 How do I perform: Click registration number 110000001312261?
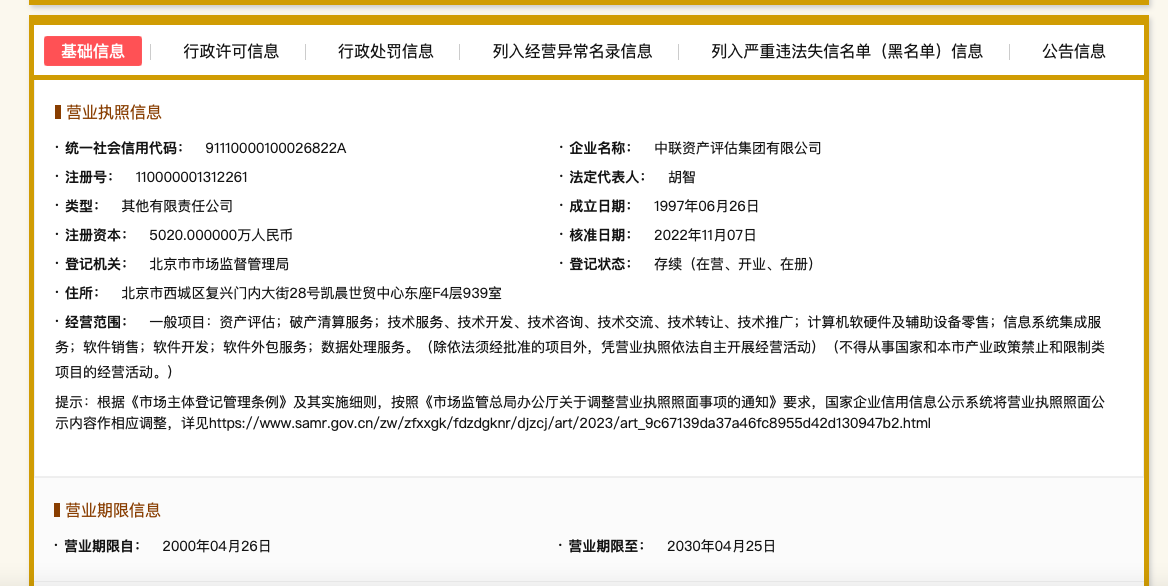tap(191, 177)
